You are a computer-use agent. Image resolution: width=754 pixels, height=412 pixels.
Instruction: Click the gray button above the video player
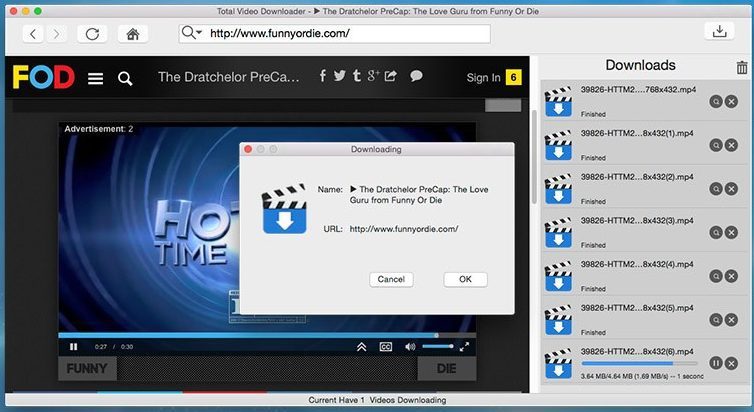tap(503, 105)
